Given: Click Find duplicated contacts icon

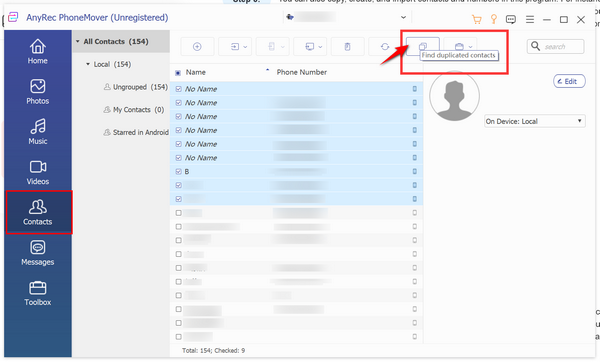Looking at the screenshot, I should tap(422, 46).
